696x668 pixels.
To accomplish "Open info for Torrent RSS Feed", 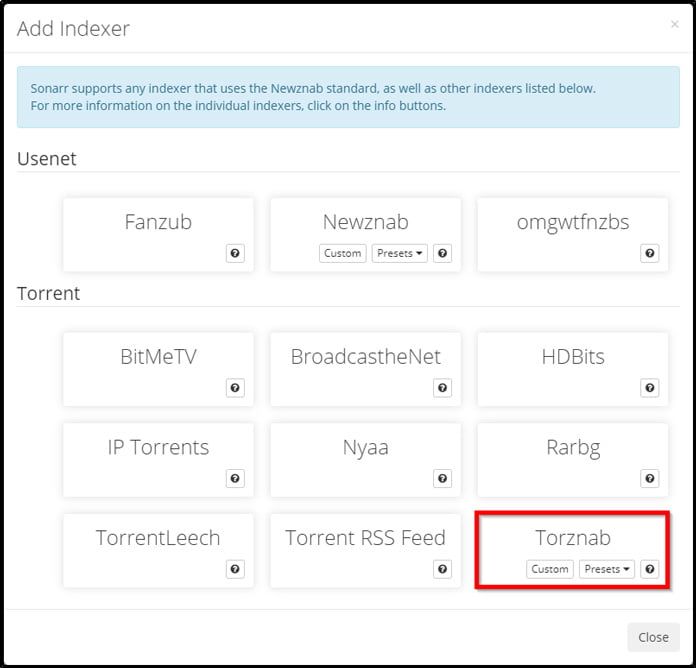I will pyautogui.click(x=442, y=569).
